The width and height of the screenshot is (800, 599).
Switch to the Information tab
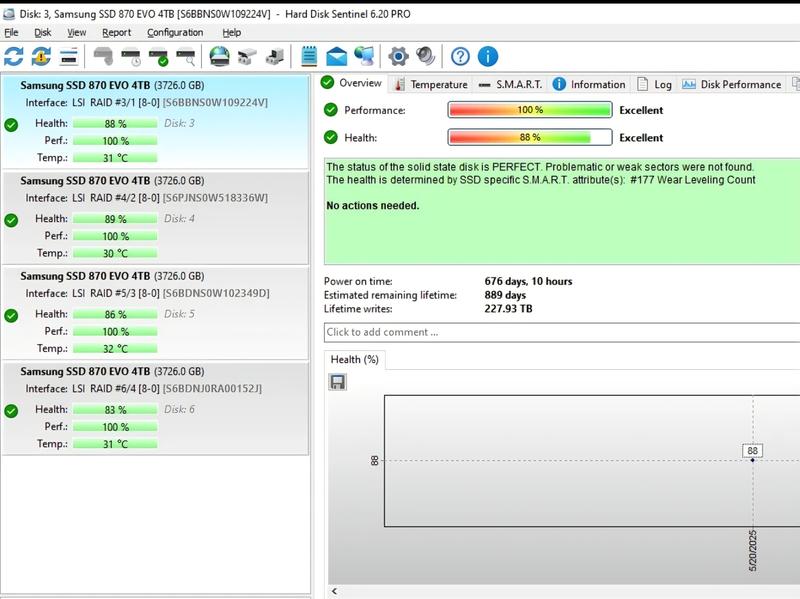point(589,84)
